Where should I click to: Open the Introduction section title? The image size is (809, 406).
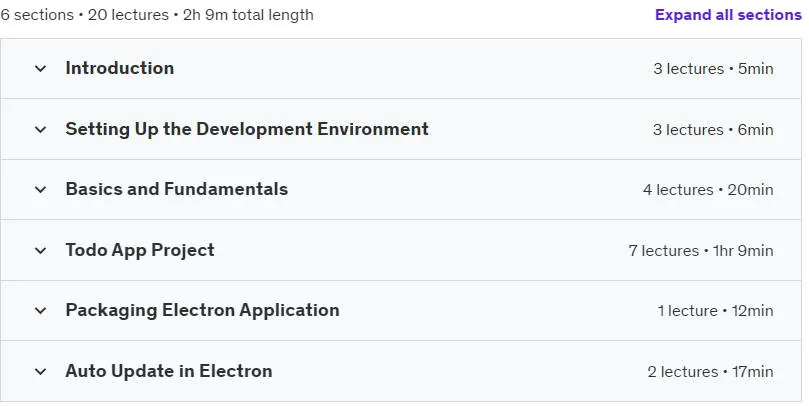pyautogui.click(x=120, y=68)
